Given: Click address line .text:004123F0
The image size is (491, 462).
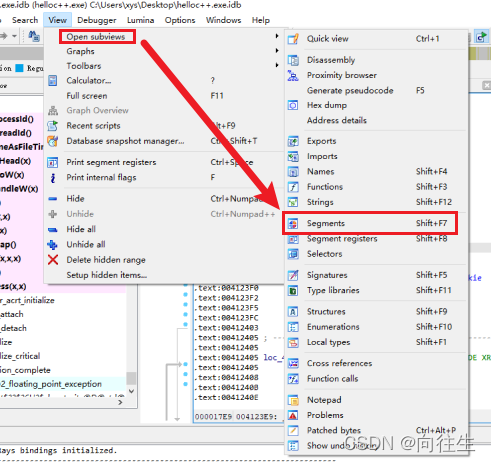Looking at the screenshot, I should (227, 288).
